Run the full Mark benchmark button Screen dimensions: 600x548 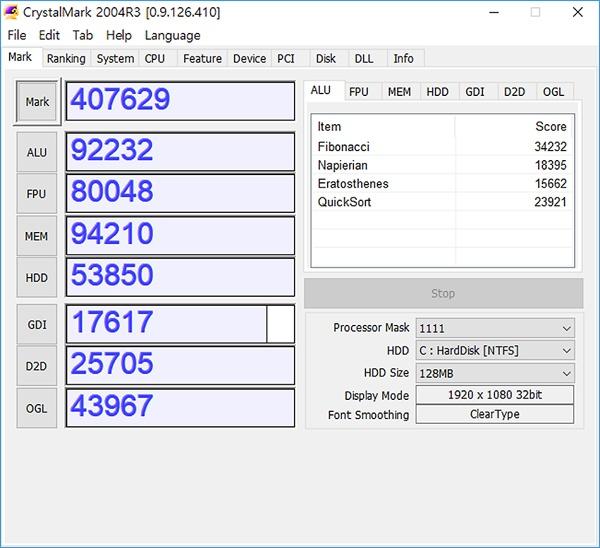pos(37,102)
